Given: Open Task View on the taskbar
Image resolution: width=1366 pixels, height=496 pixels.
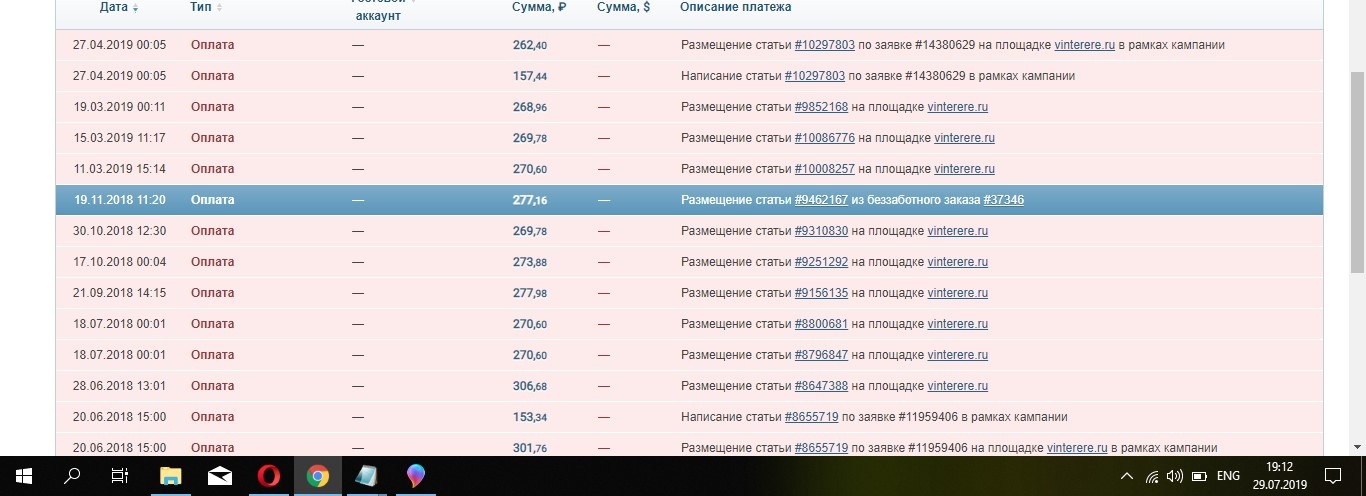Looking at the screenshot, I should [119, 476].
